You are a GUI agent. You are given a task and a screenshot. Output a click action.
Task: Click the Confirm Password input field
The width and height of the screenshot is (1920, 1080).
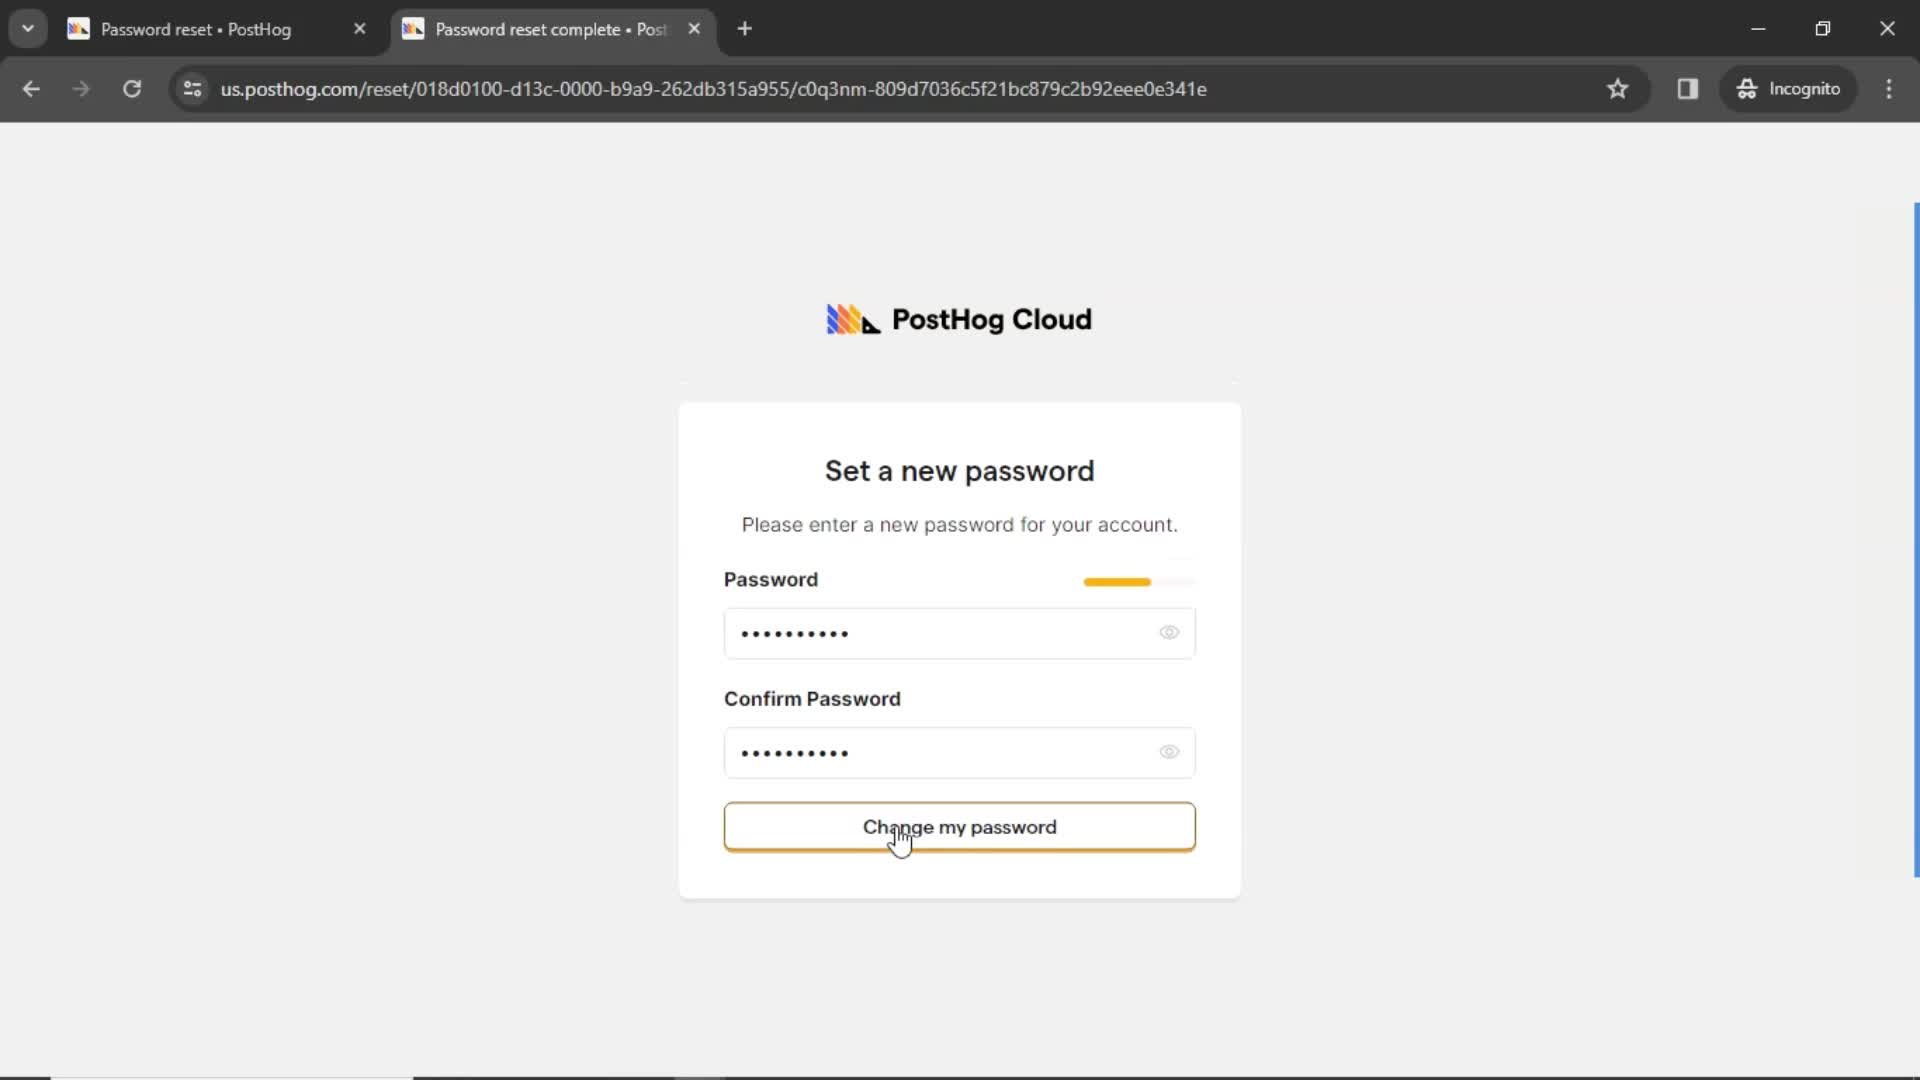tap(960, 752)
